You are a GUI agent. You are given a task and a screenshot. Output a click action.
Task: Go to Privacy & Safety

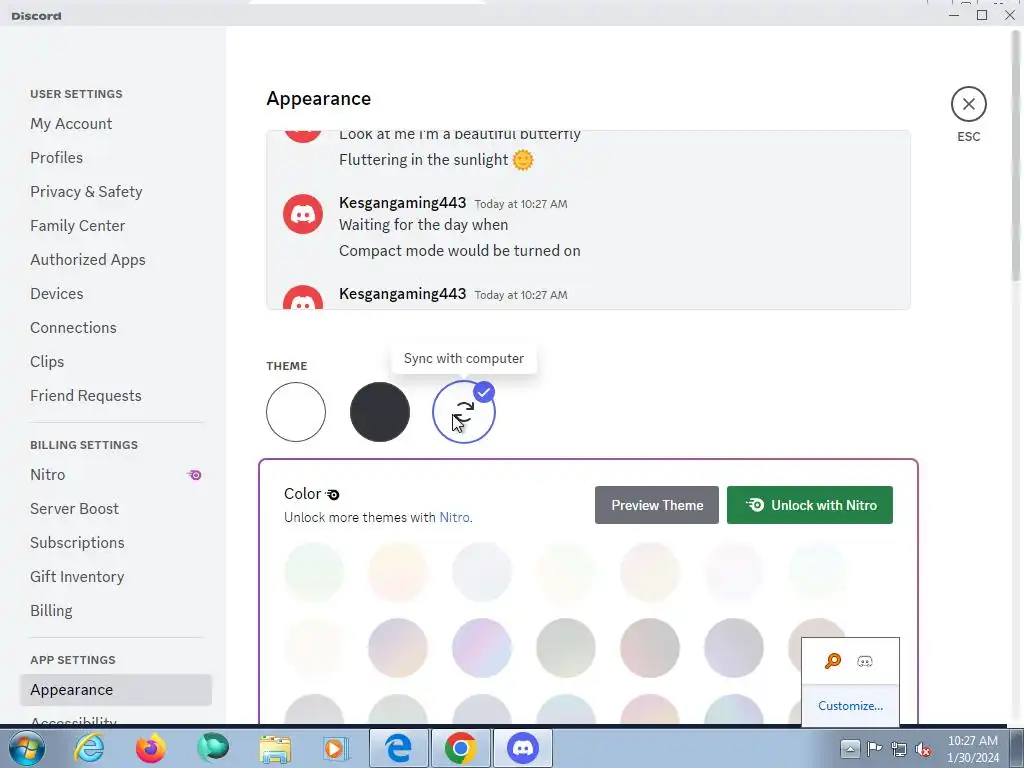coord(86,191)
